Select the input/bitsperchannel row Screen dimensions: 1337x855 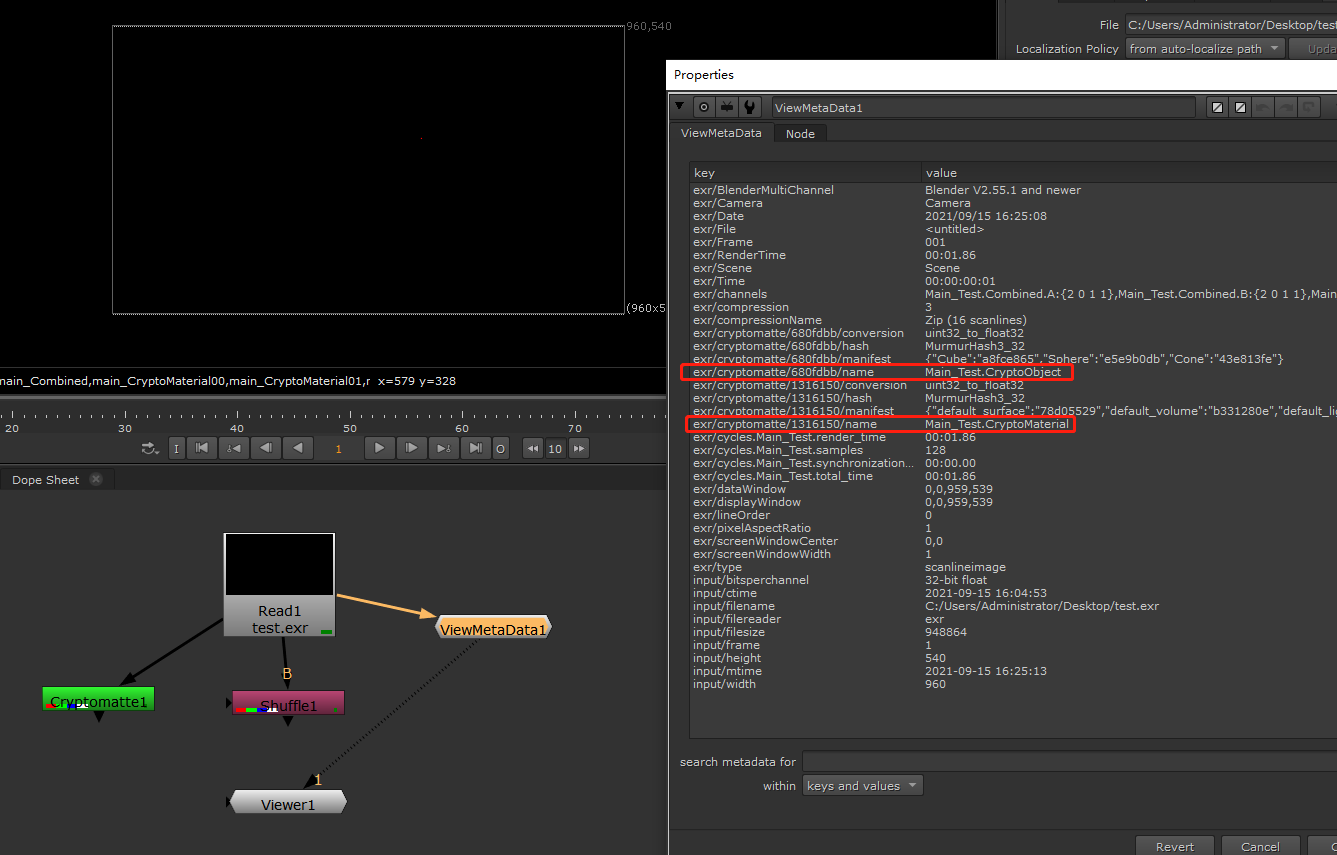(x=1013, y=580)
